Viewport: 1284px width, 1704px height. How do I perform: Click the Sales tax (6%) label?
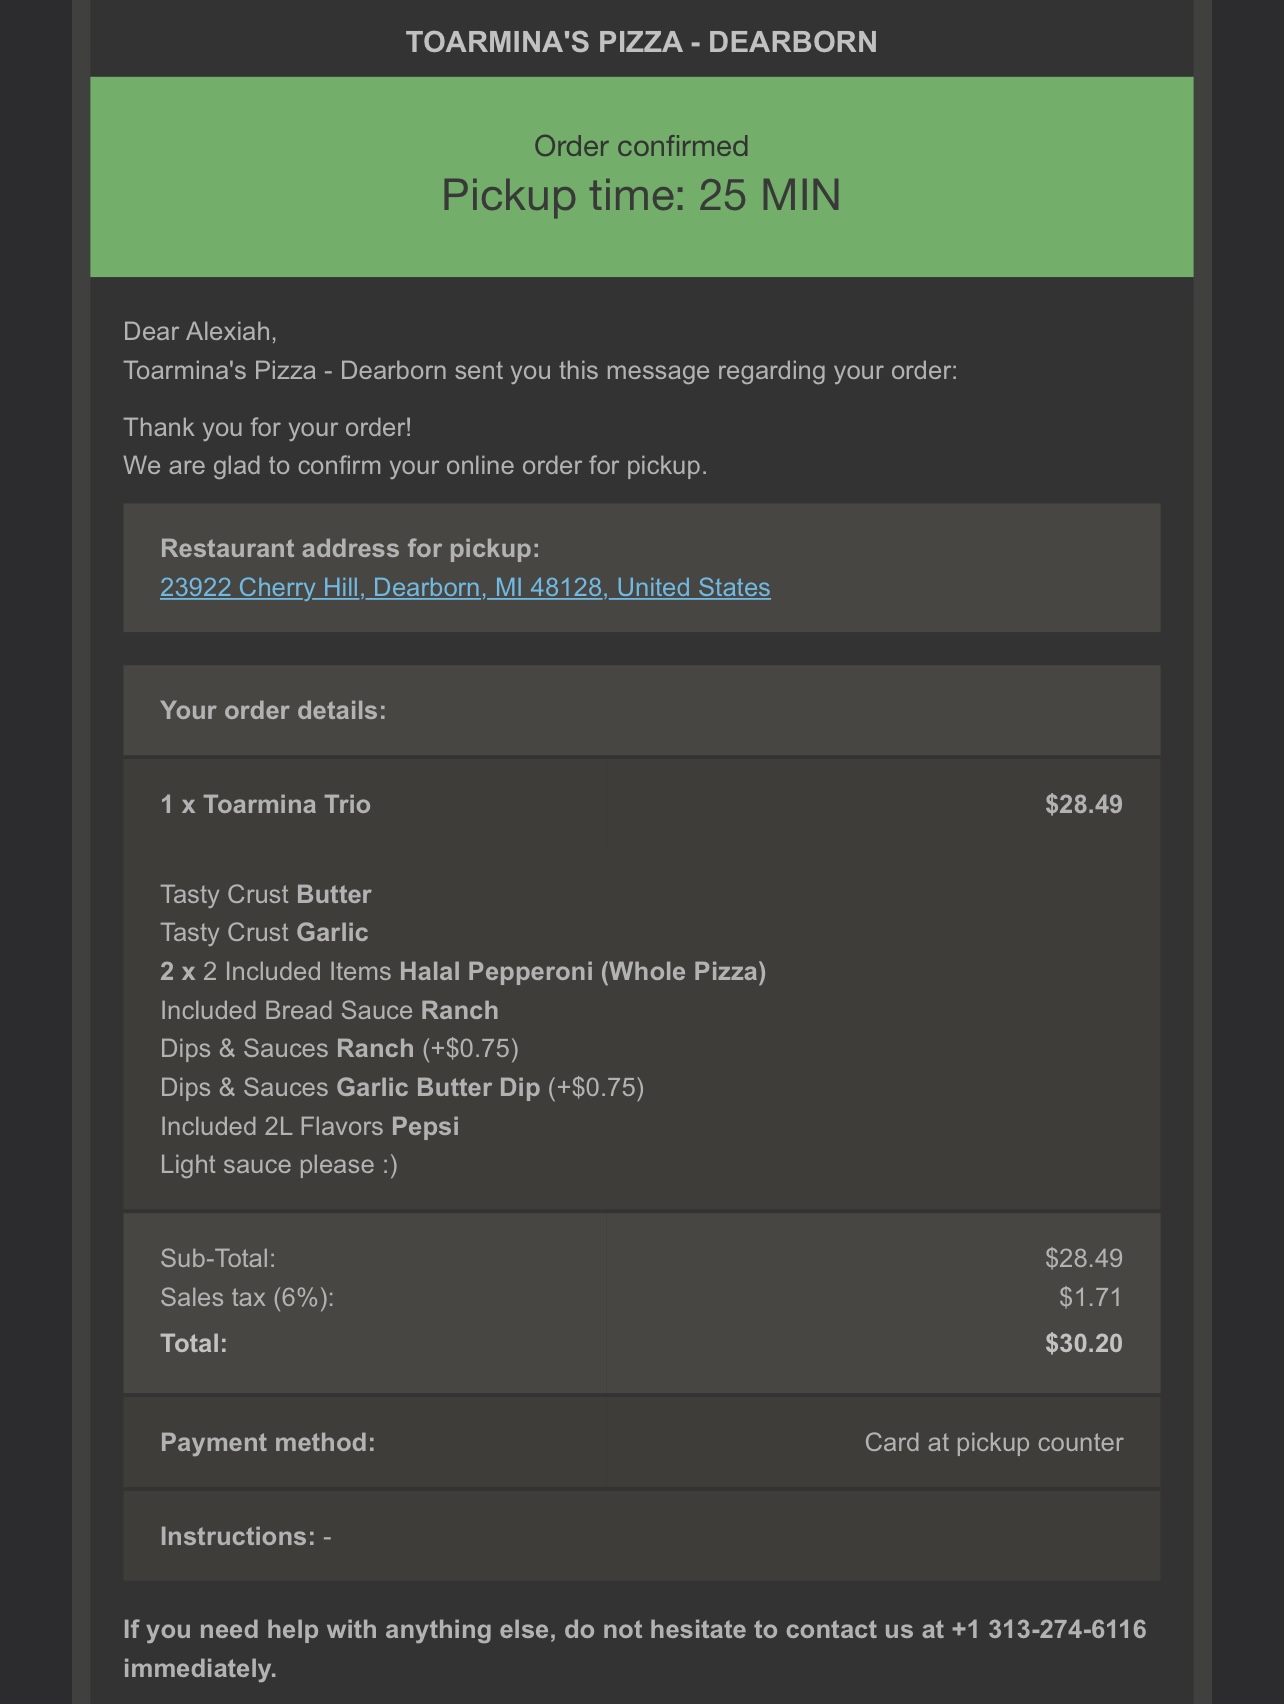pos(247,1298)
